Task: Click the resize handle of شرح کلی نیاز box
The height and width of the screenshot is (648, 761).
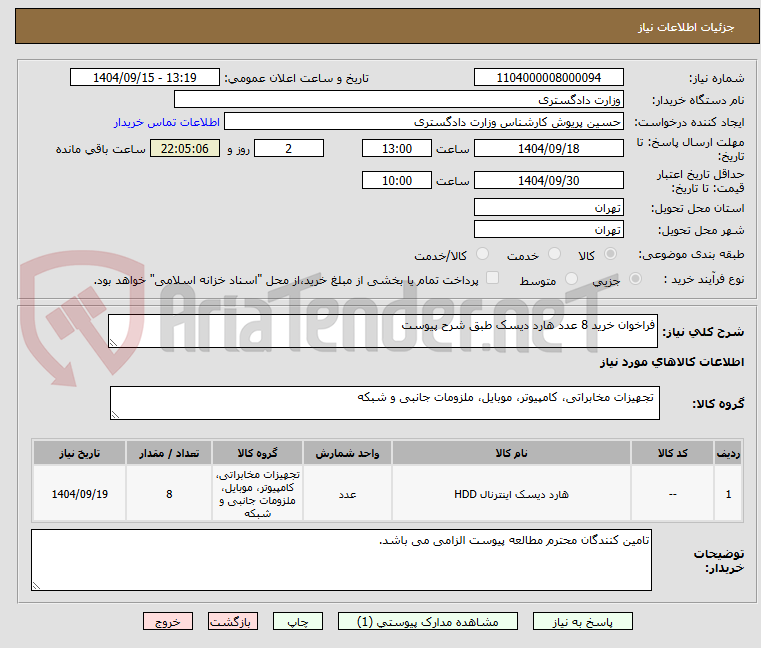Action: (114, 343)
